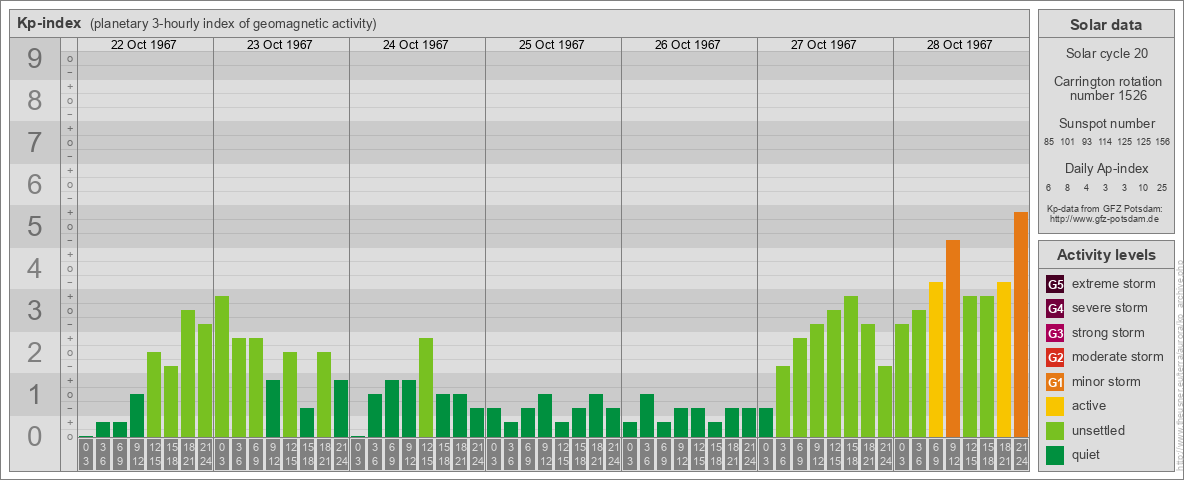
Task: Click sunspot value 156
Action: coord(1163,142)
